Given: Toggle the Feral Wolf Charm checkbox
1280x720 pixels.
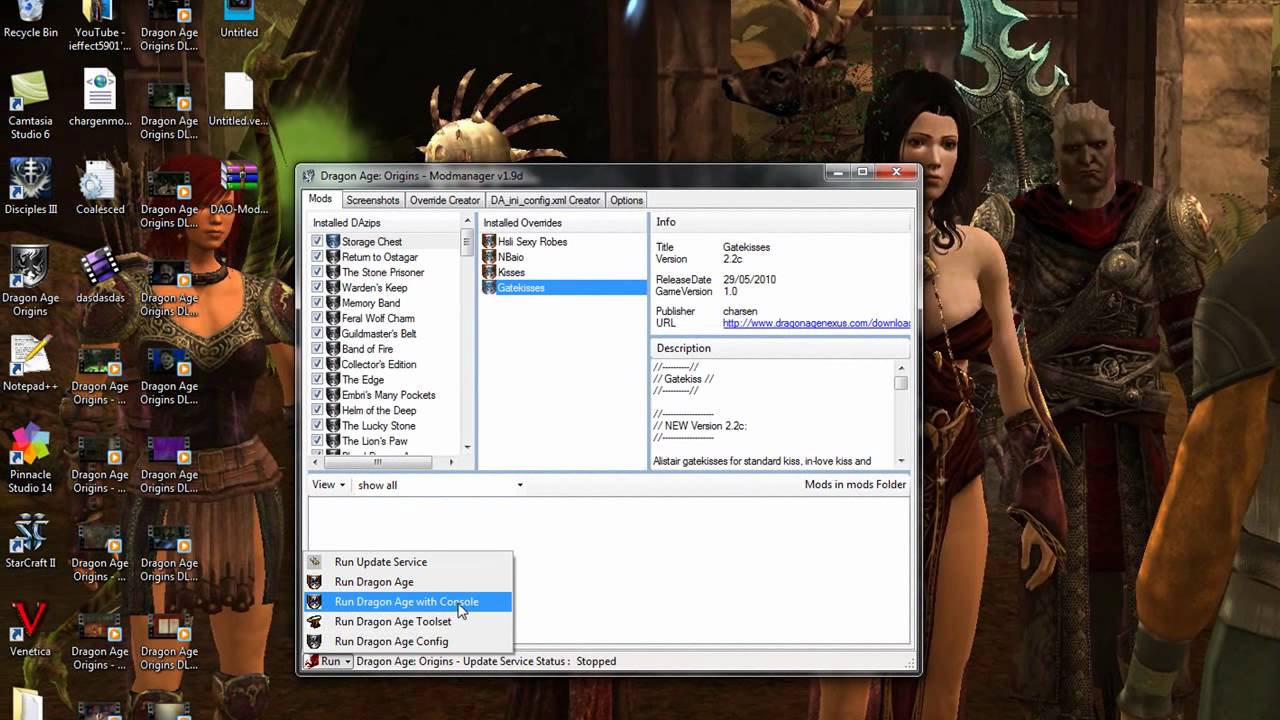Looking at the screenshot, I should click(x=317, y=318).
